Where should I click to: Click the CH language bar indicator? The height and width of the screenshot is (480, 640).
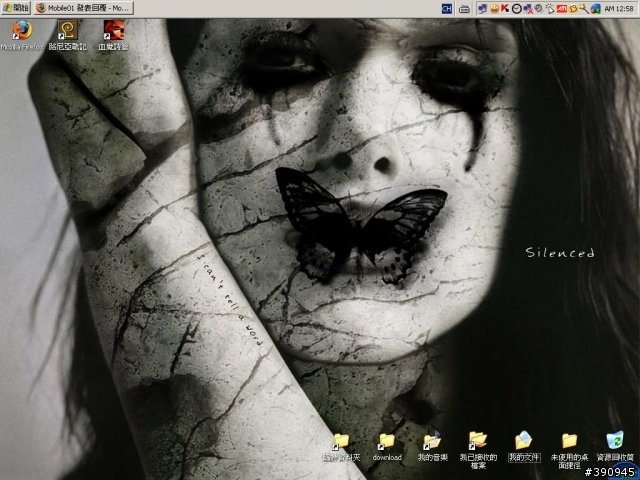[447, 8]
